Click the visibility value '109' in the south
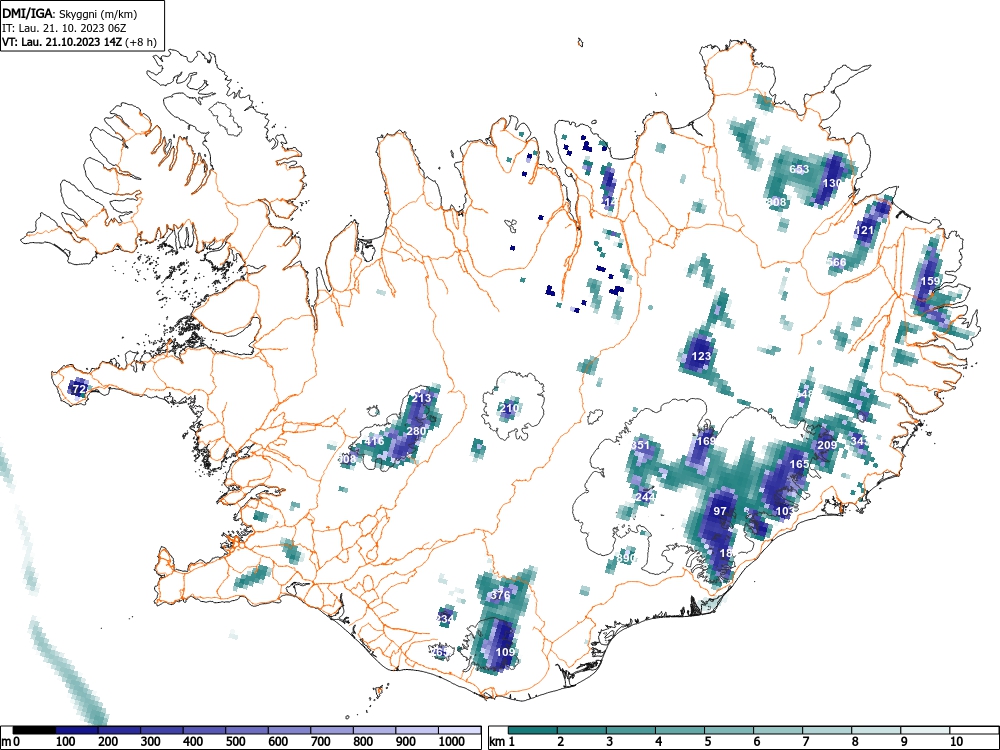This screenshot has width=1000, height=750. [505, 652]
